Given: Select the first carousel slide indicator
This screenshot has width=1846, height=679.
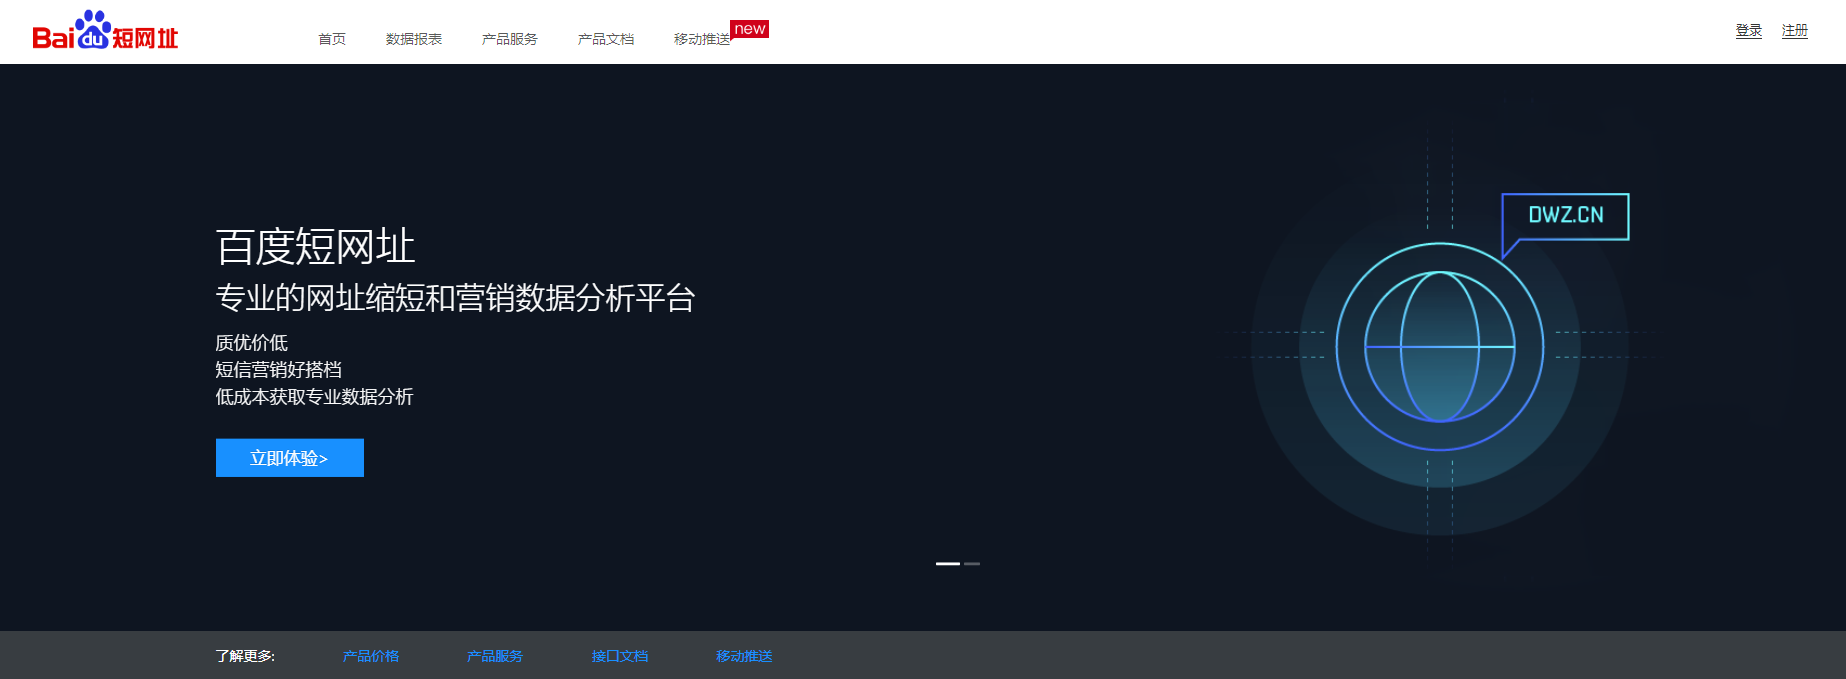Looking at the screenshot, I should coord(948,564).
